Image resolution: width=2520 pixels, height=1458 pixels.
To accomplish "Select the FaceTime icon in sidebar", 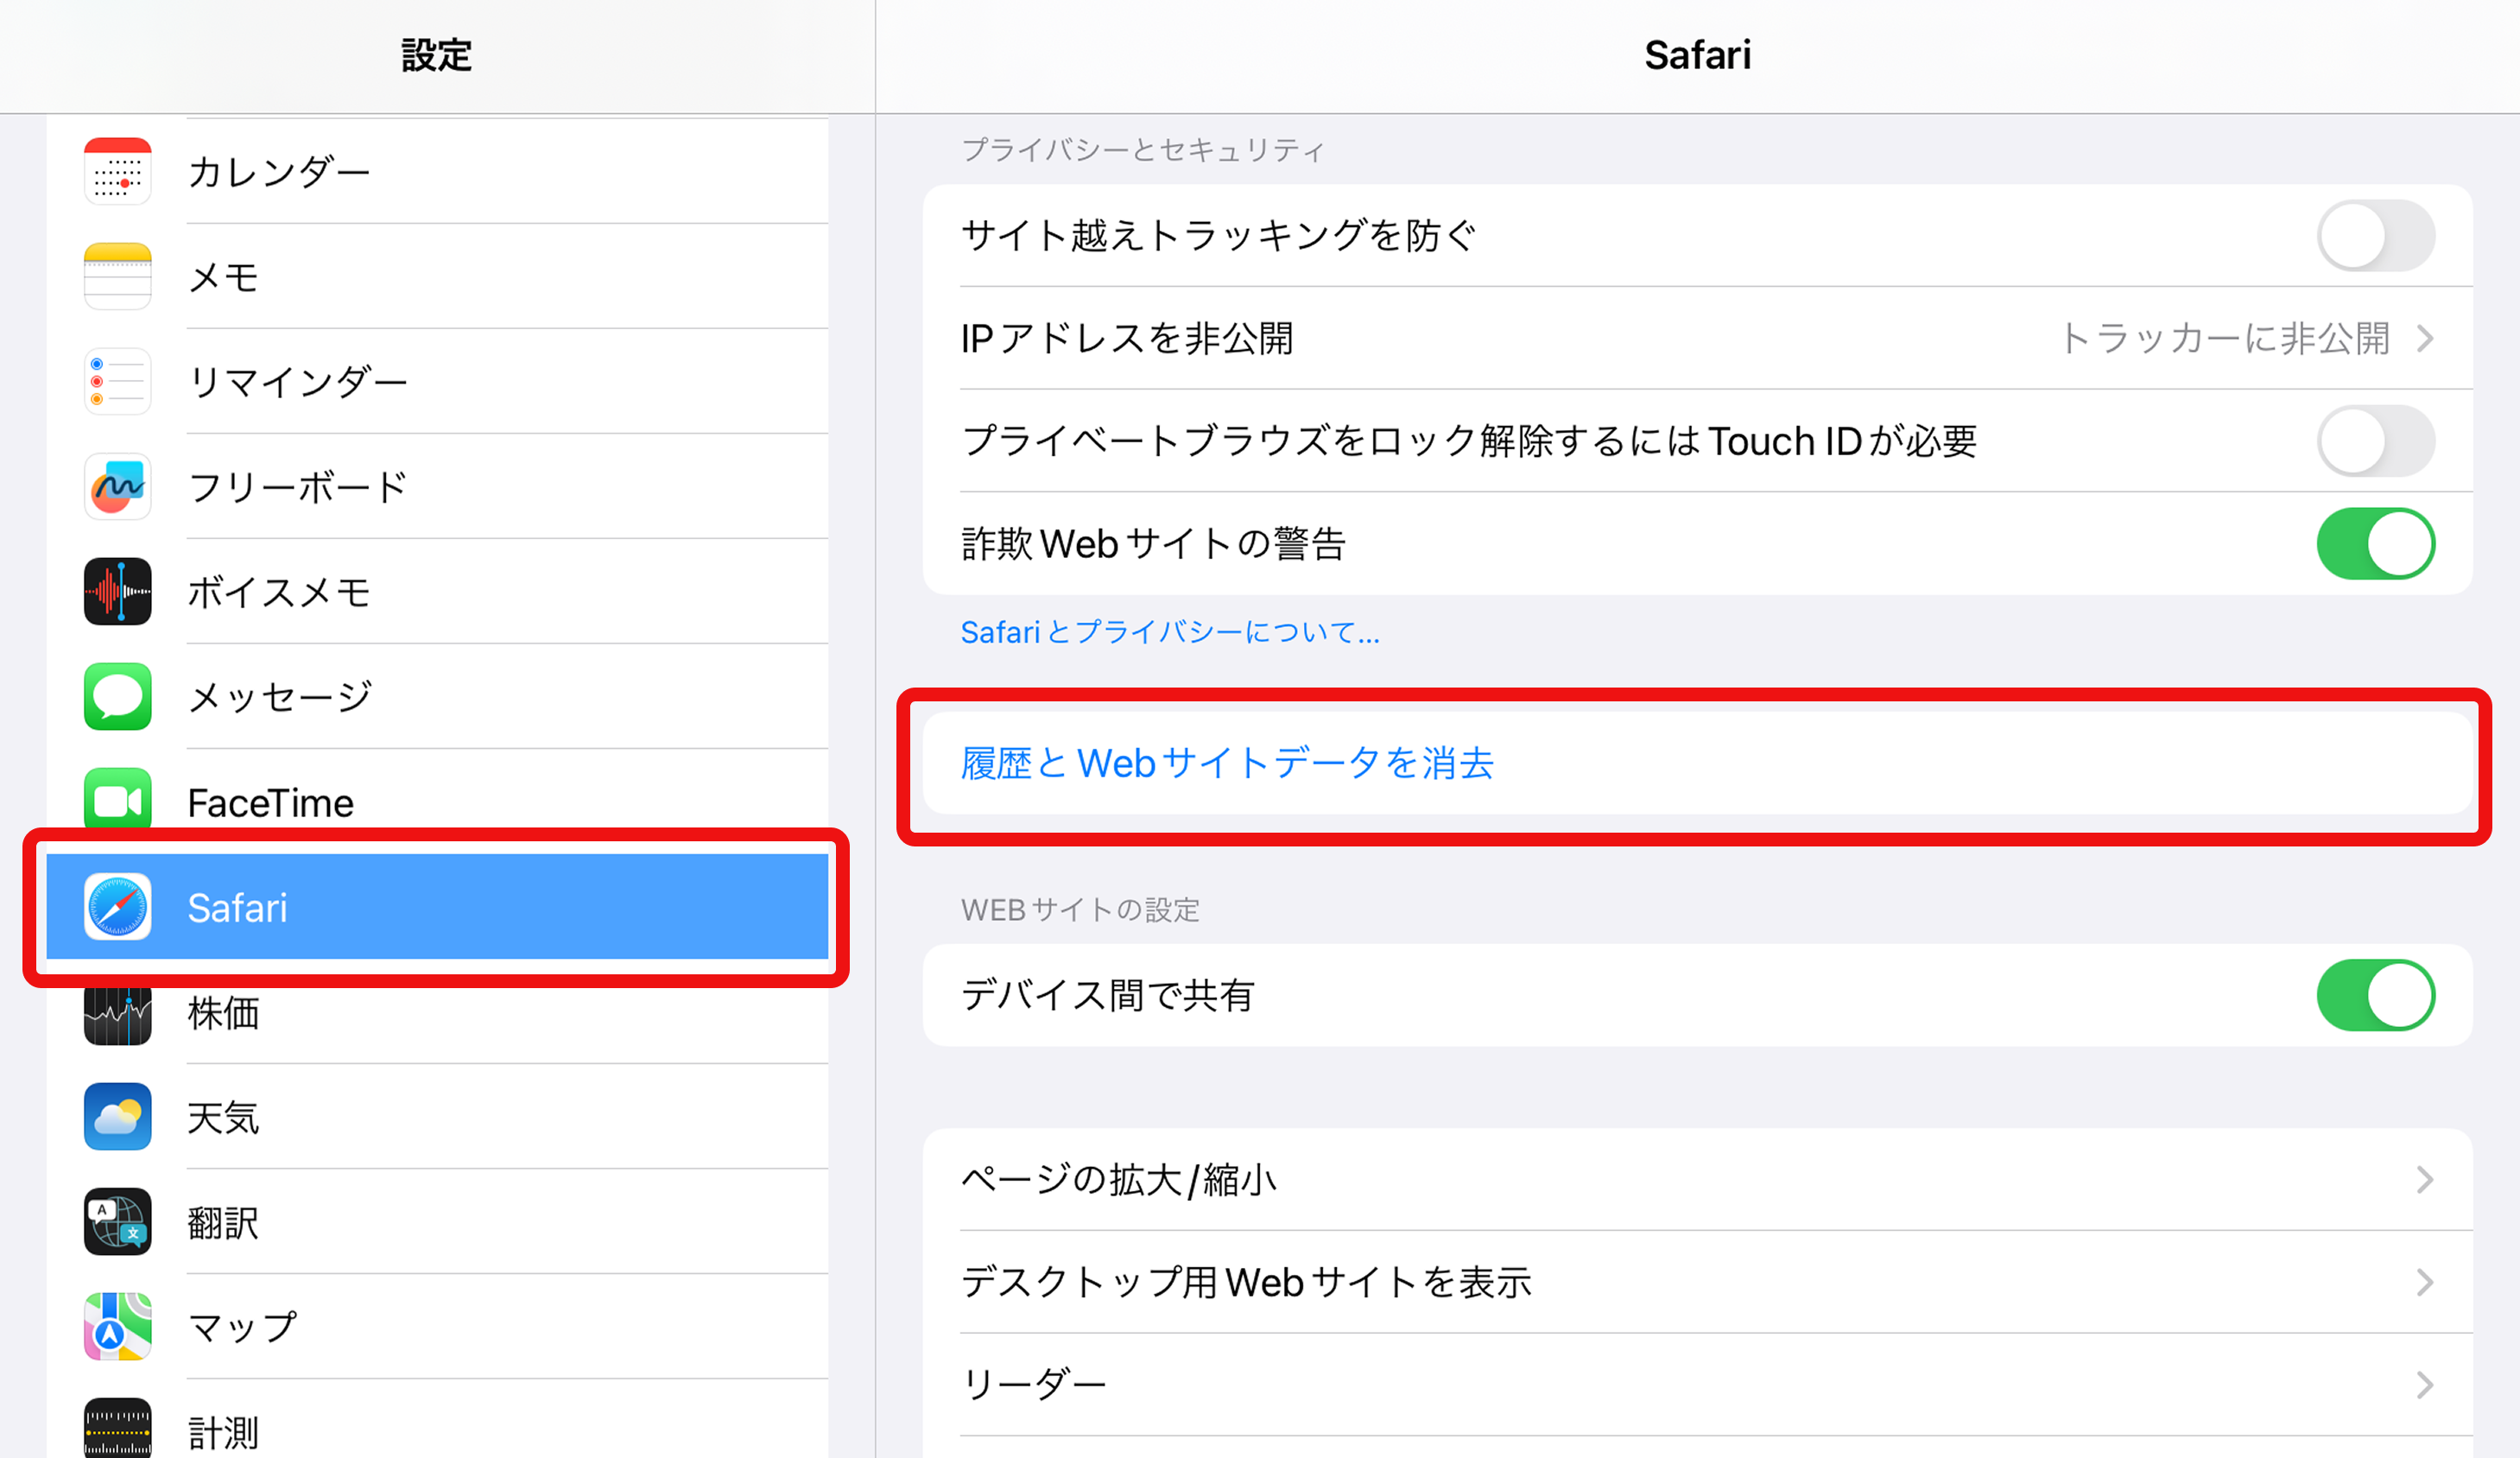I will [117, 800].
